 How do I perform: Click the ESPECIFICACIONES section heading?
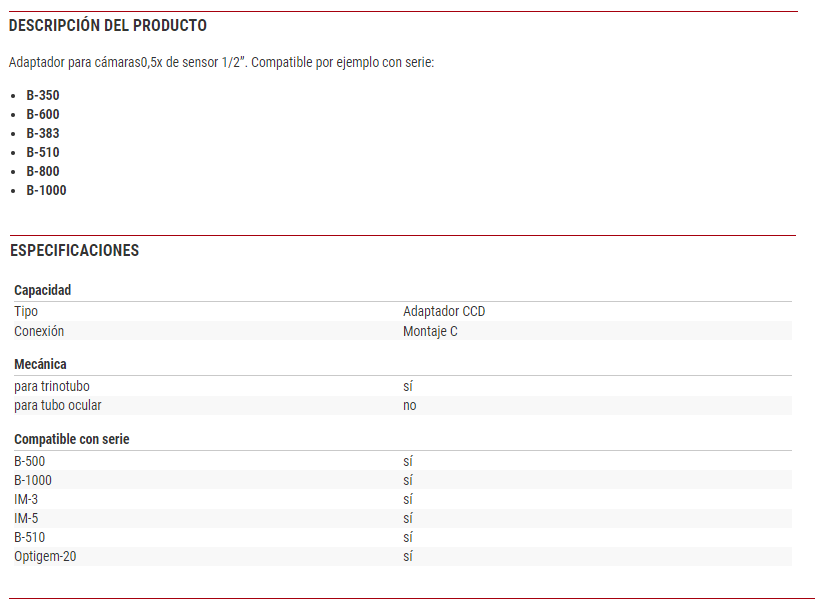point(74,250)
